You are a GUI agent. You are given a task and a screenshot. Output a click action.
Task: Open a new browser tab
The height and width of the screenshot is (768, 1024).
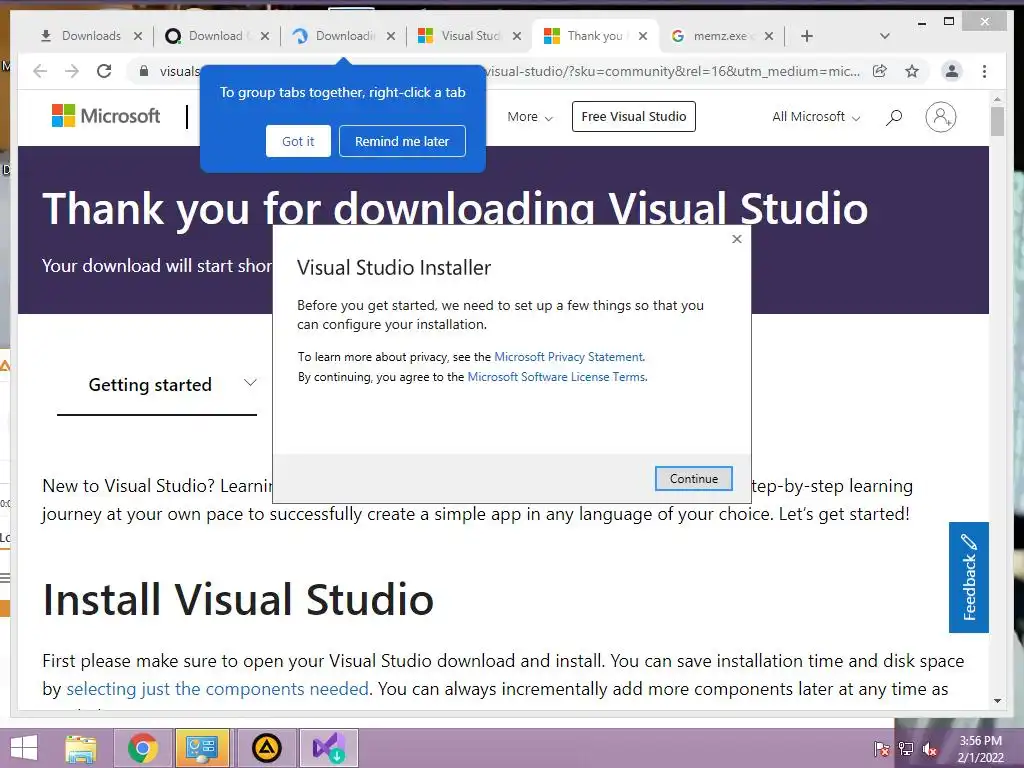coord(807,36)
